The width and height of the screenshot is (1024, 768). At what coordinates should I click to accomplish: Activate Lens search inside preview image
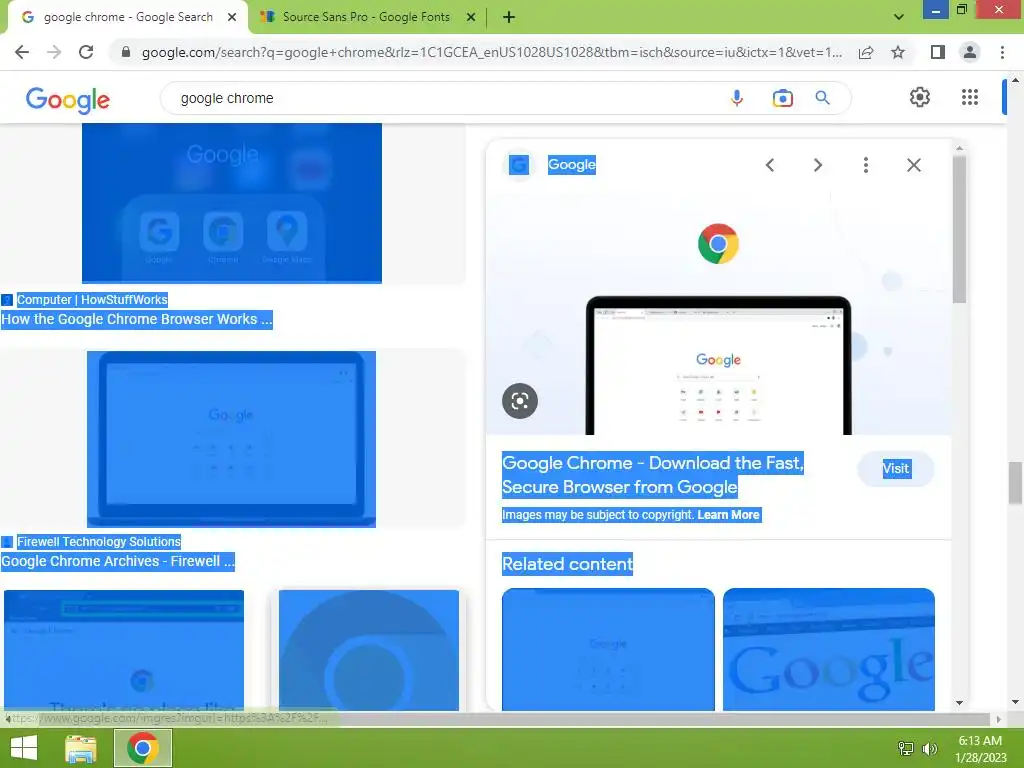[x=520, y=401]
